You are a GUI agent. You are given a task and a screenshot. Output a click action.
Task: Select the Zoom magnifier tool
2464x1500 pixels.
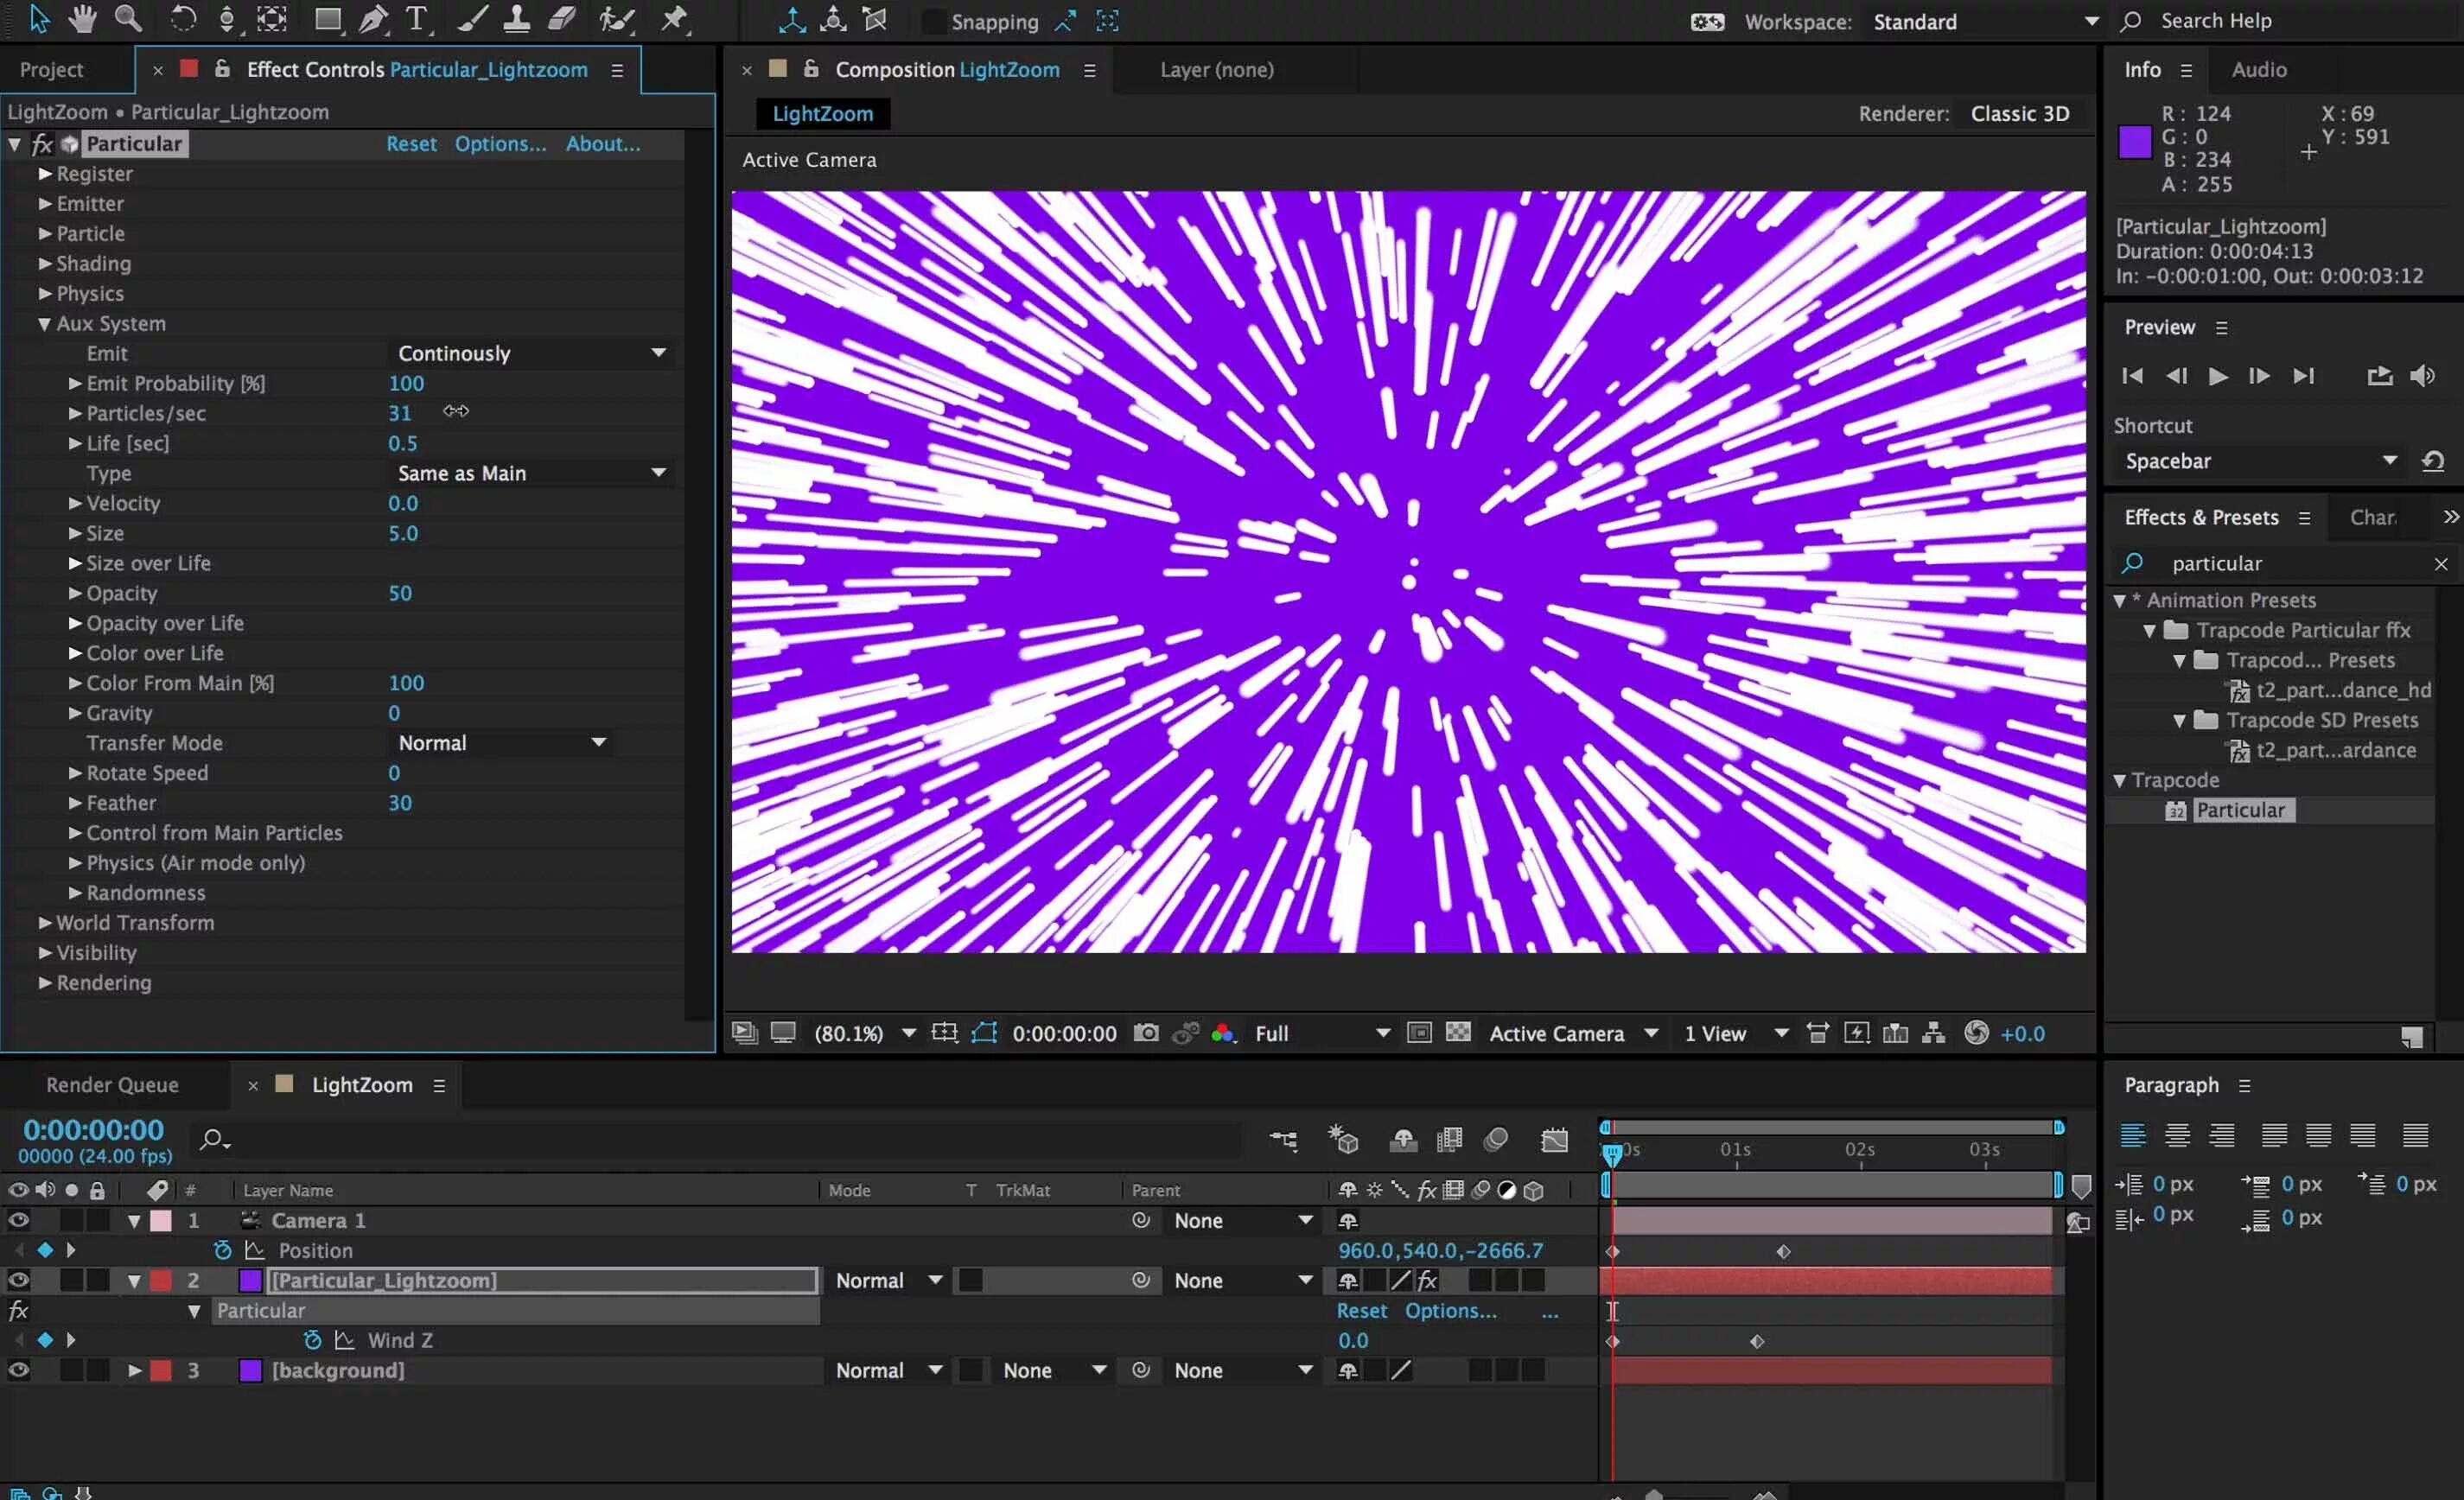(x=127, y=18)
